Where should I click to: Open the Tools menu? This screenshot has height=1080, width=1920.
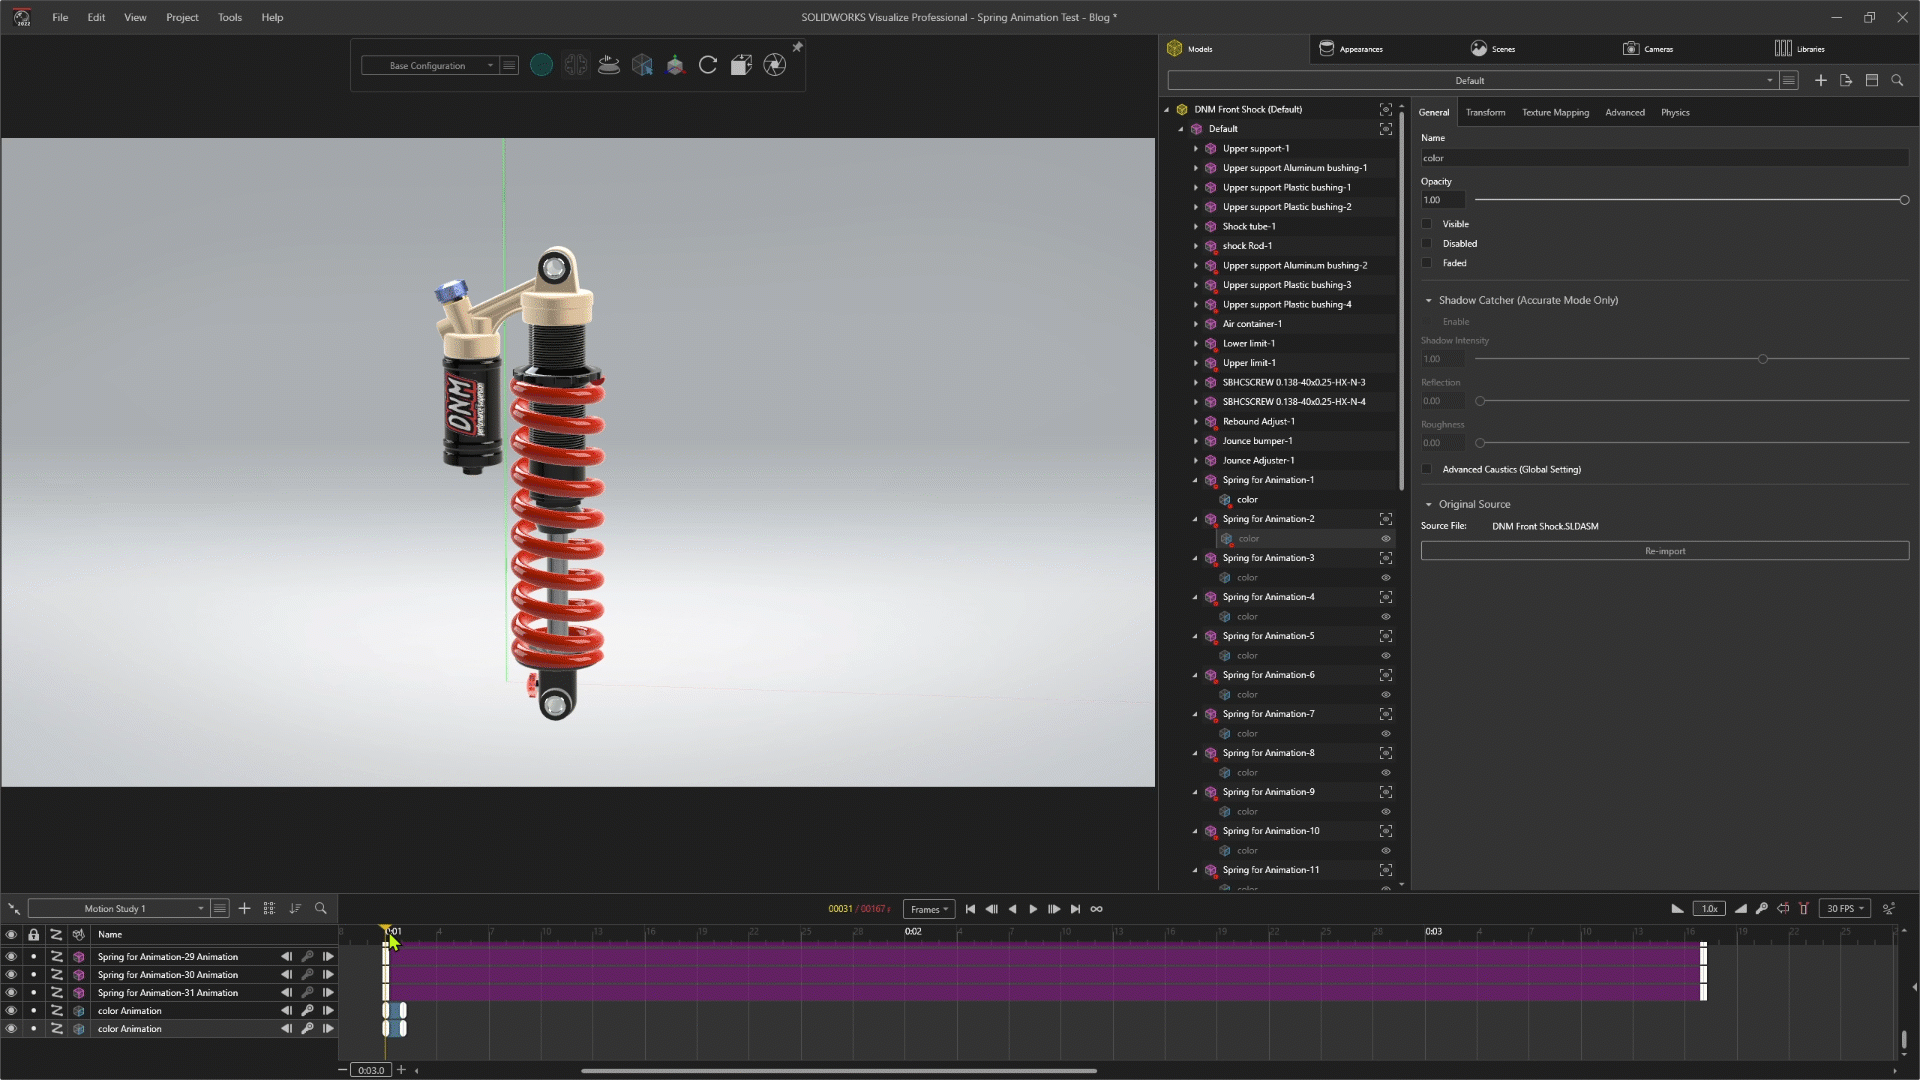pos(230,17)
